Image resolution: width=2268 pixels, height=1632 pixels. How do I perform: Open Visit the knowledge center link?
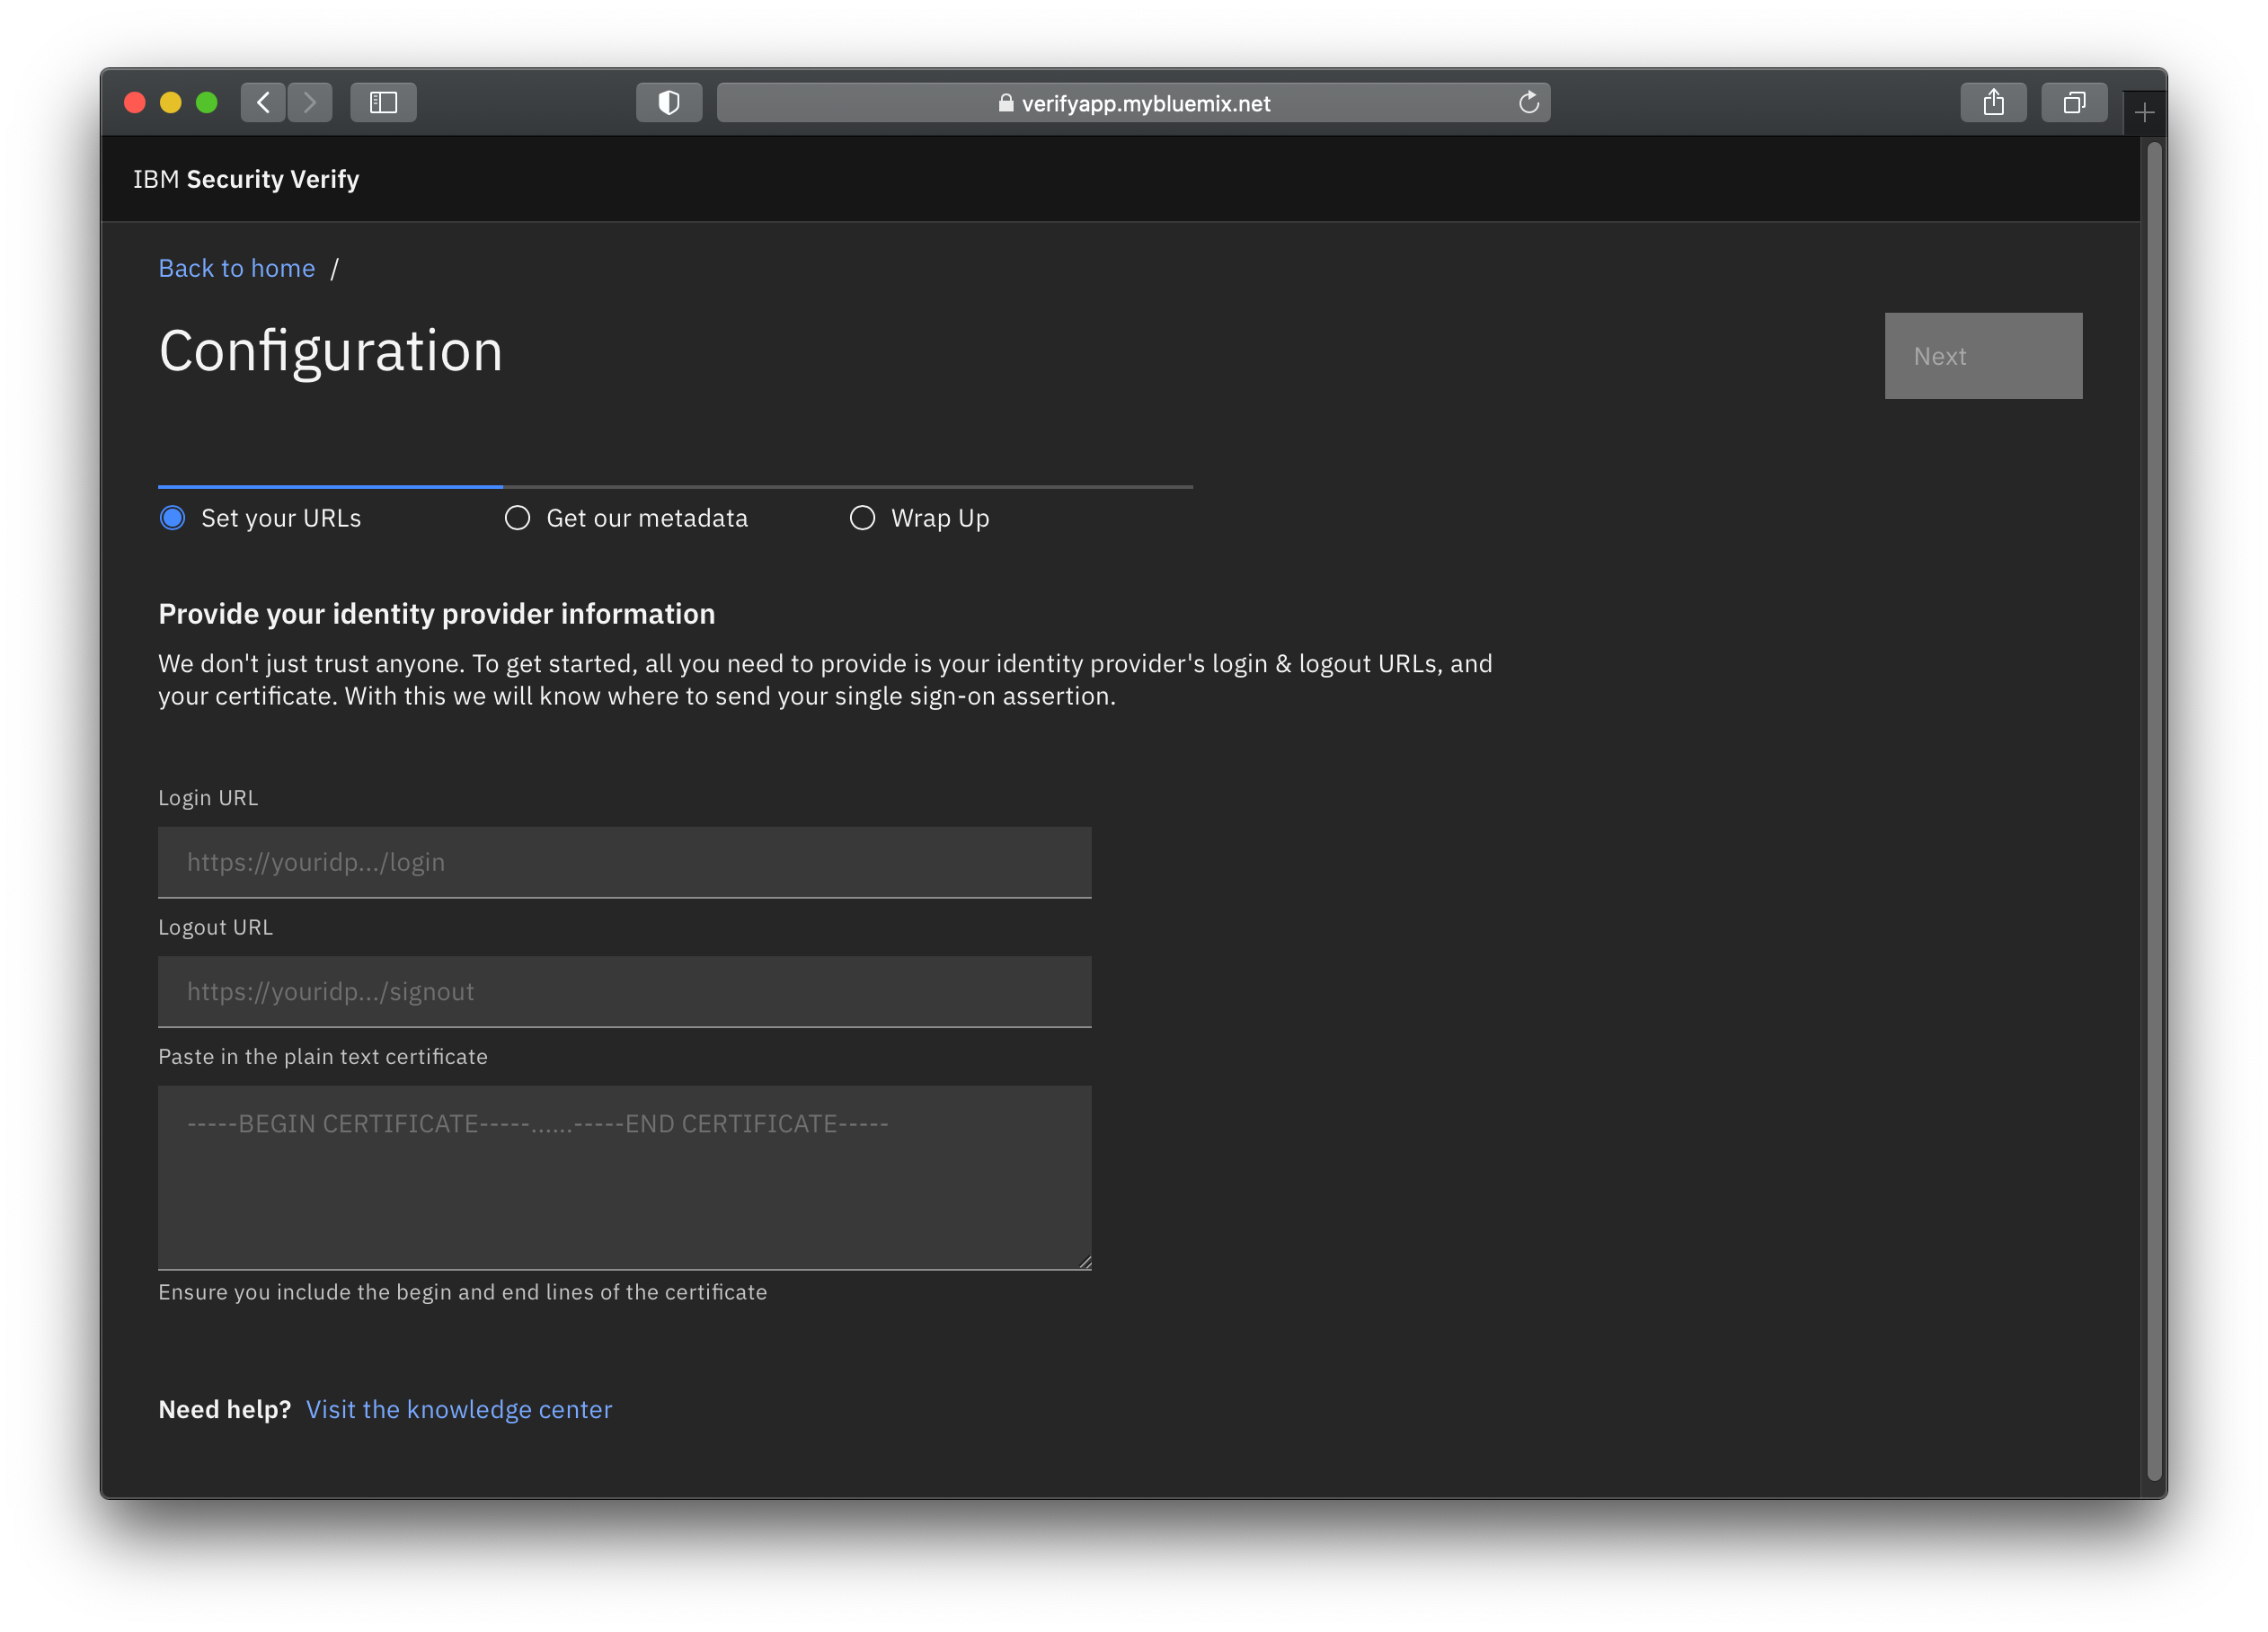[458, 1409]
